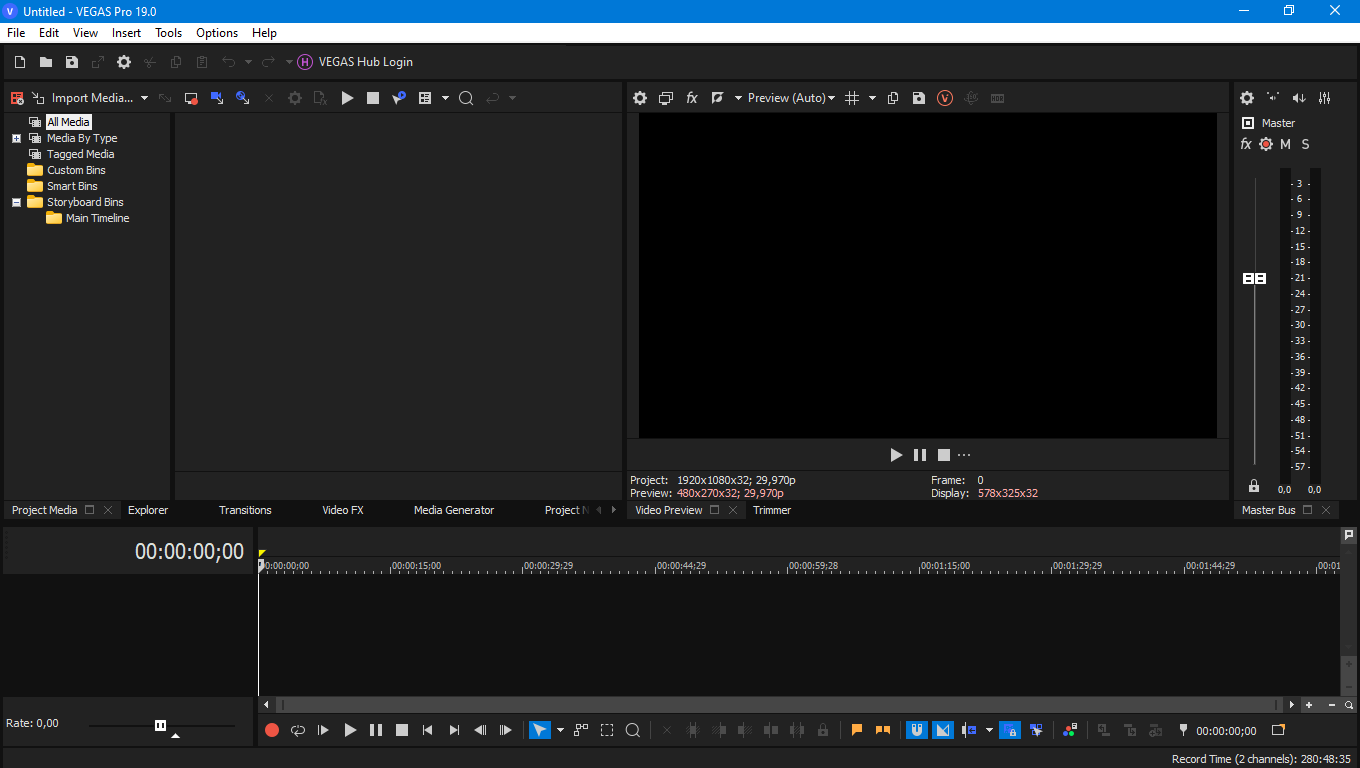This screenshot has height=768, width=1360.
Task: Select the Tagged Media tree item
Action: [80, 154]
